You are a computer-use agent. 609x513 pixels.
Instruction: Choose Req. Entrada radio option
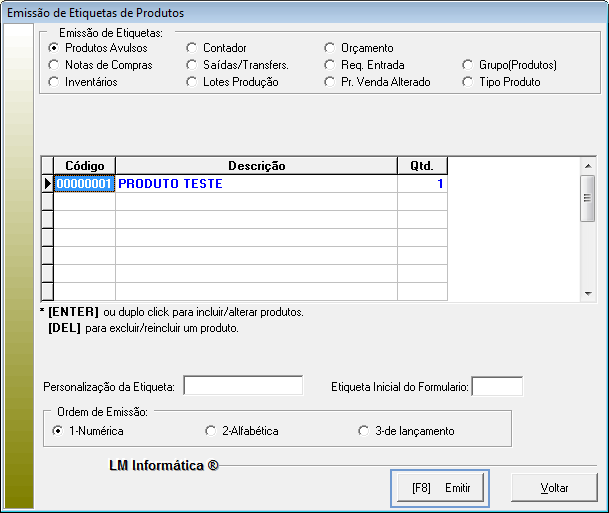pyautogui.click(x=331, y=65)
